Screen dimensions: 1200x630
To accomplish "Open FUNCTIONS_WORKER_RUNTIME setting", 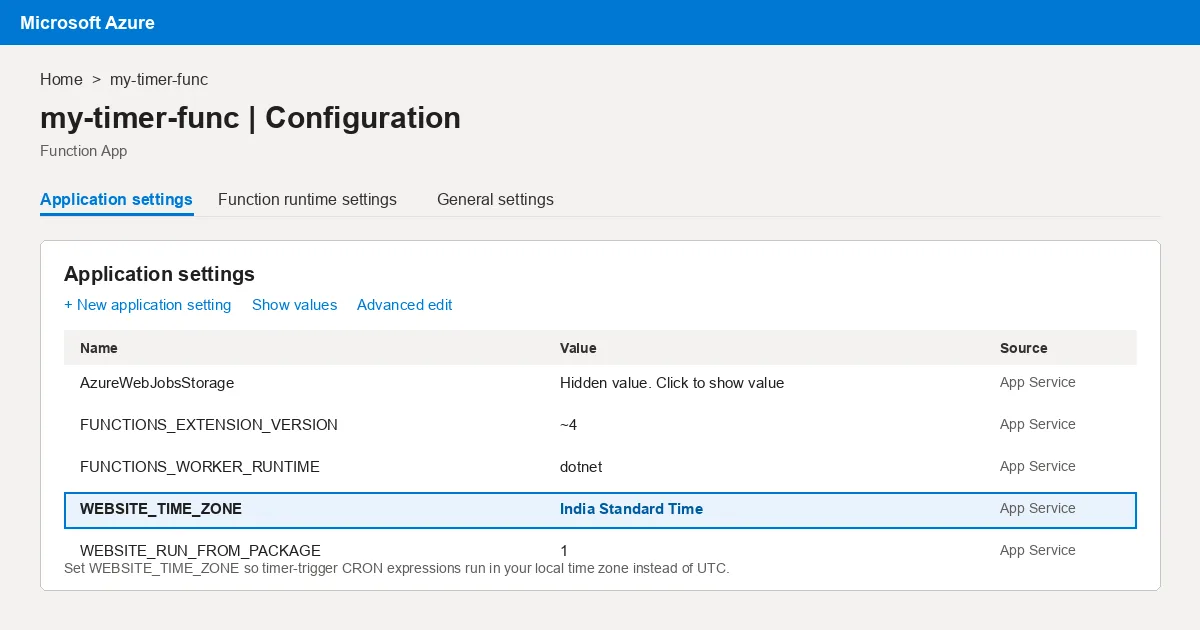I will [200, 467].
